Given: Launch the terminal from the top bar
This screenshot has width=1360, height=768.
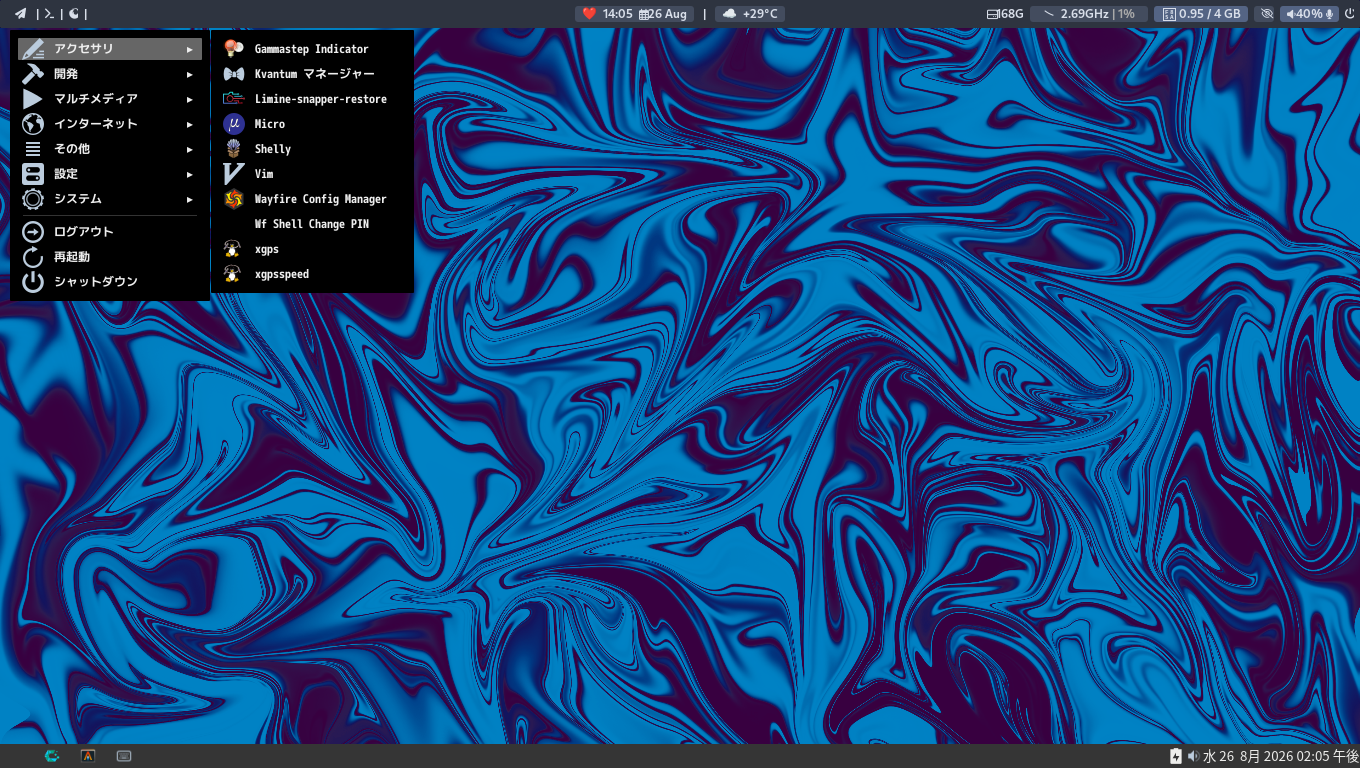Looking at the screenshot, I should (48, 14).
